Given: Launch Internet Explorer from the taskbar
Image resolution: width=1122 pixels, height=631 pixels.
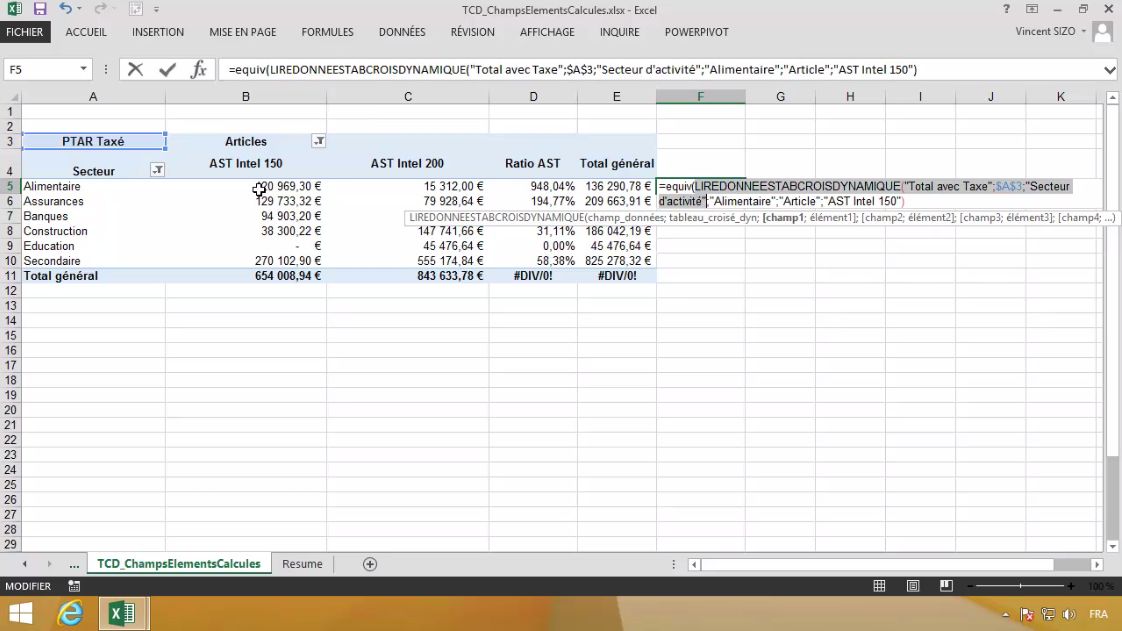Looking at the screenshot, I should coord(70,613).
